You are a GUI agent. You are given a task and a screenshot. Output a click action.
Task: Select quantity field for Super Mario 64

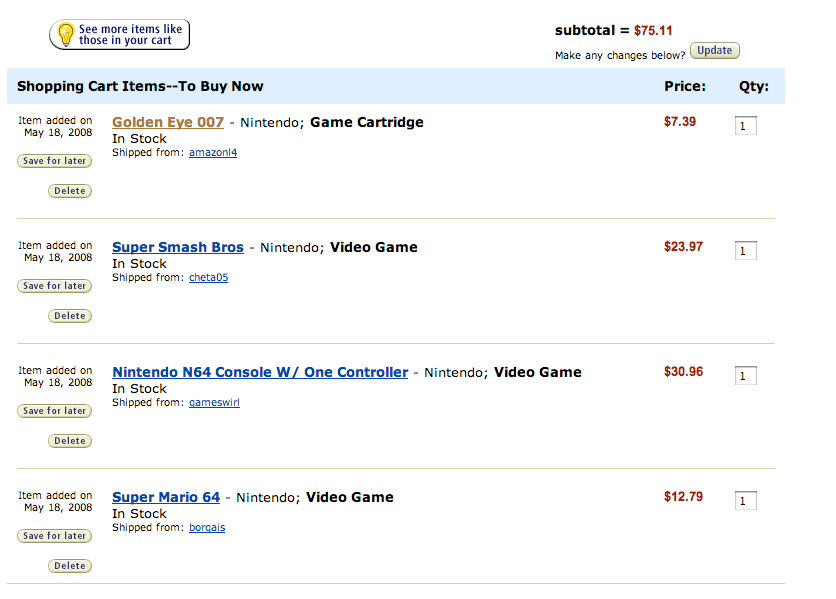click(x=745, y=501)
